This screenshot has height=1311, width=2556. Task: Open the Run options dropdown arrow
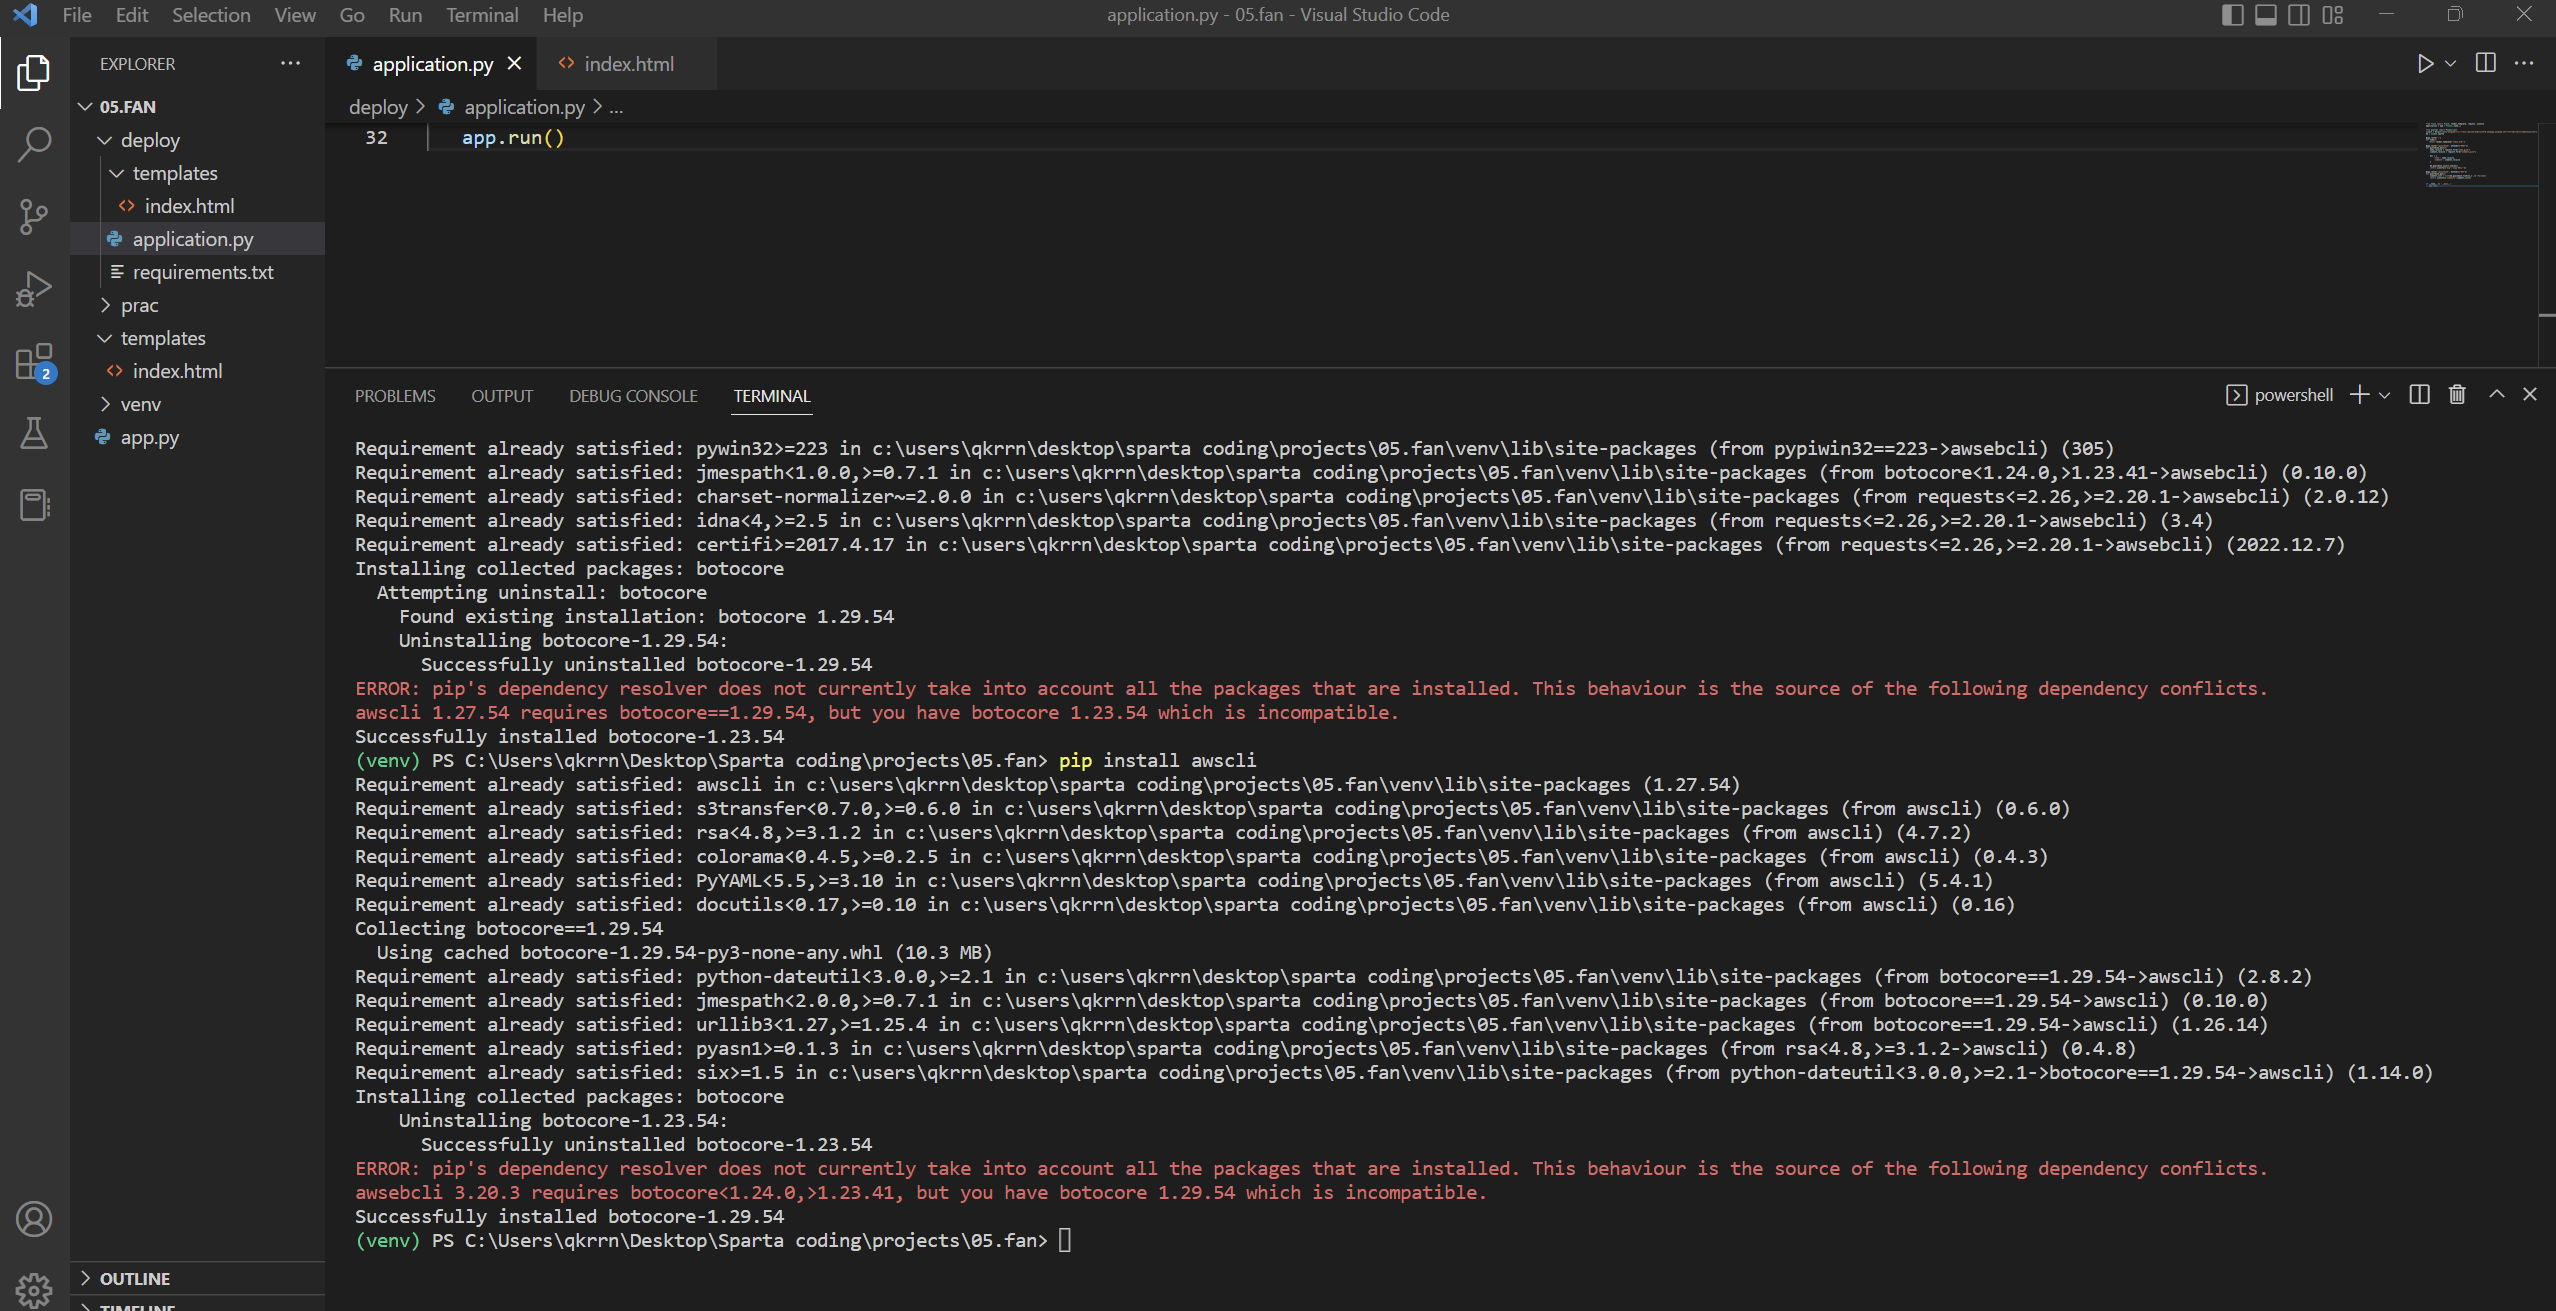pyautogui.click(x=2450, y=64)
